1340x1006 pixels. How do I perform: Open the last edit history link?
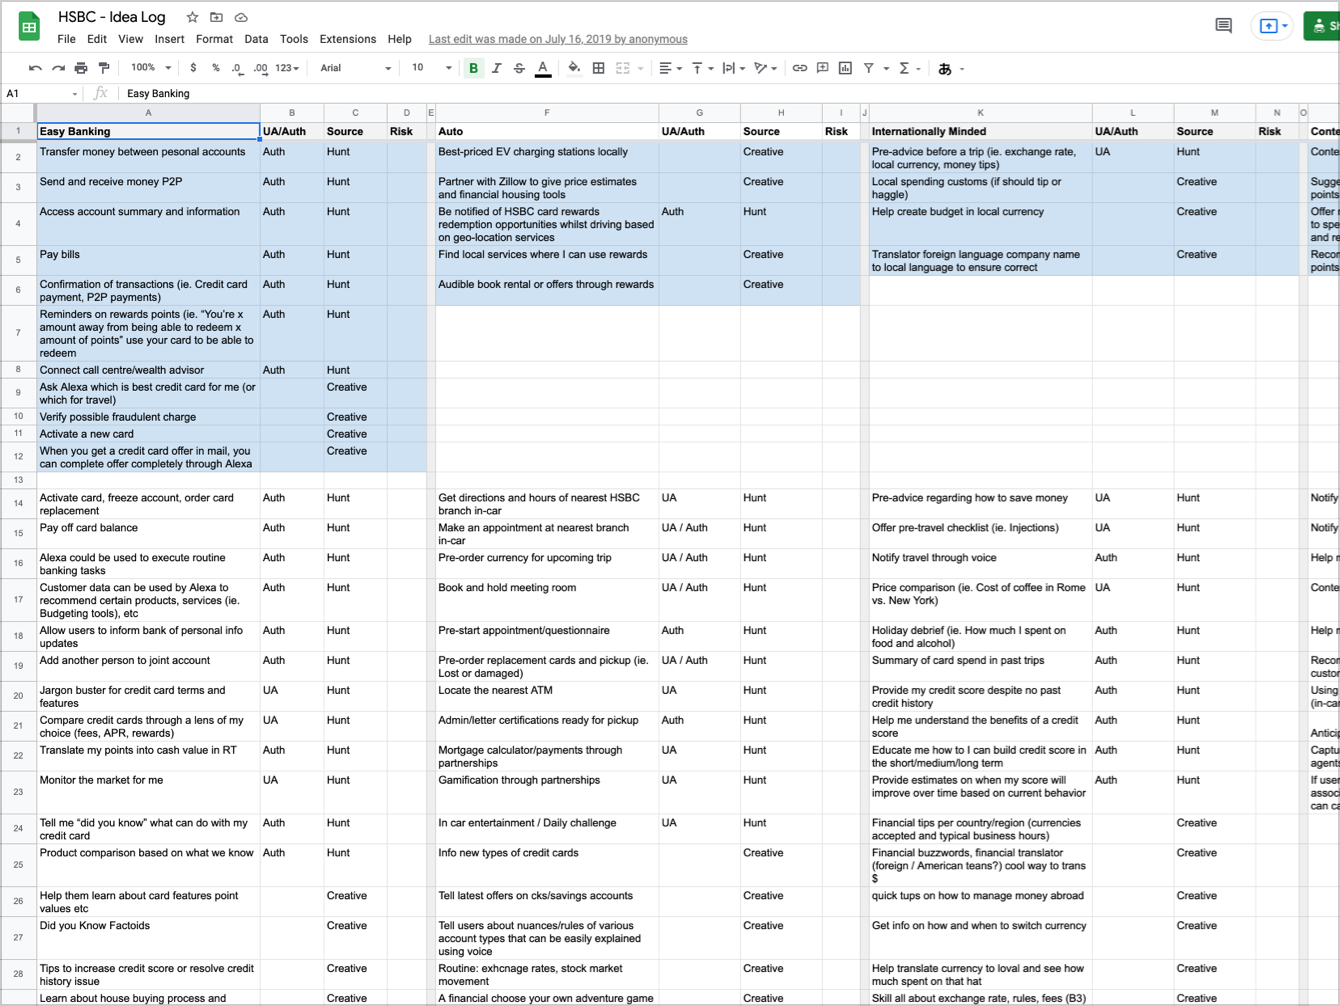[558, 39]
